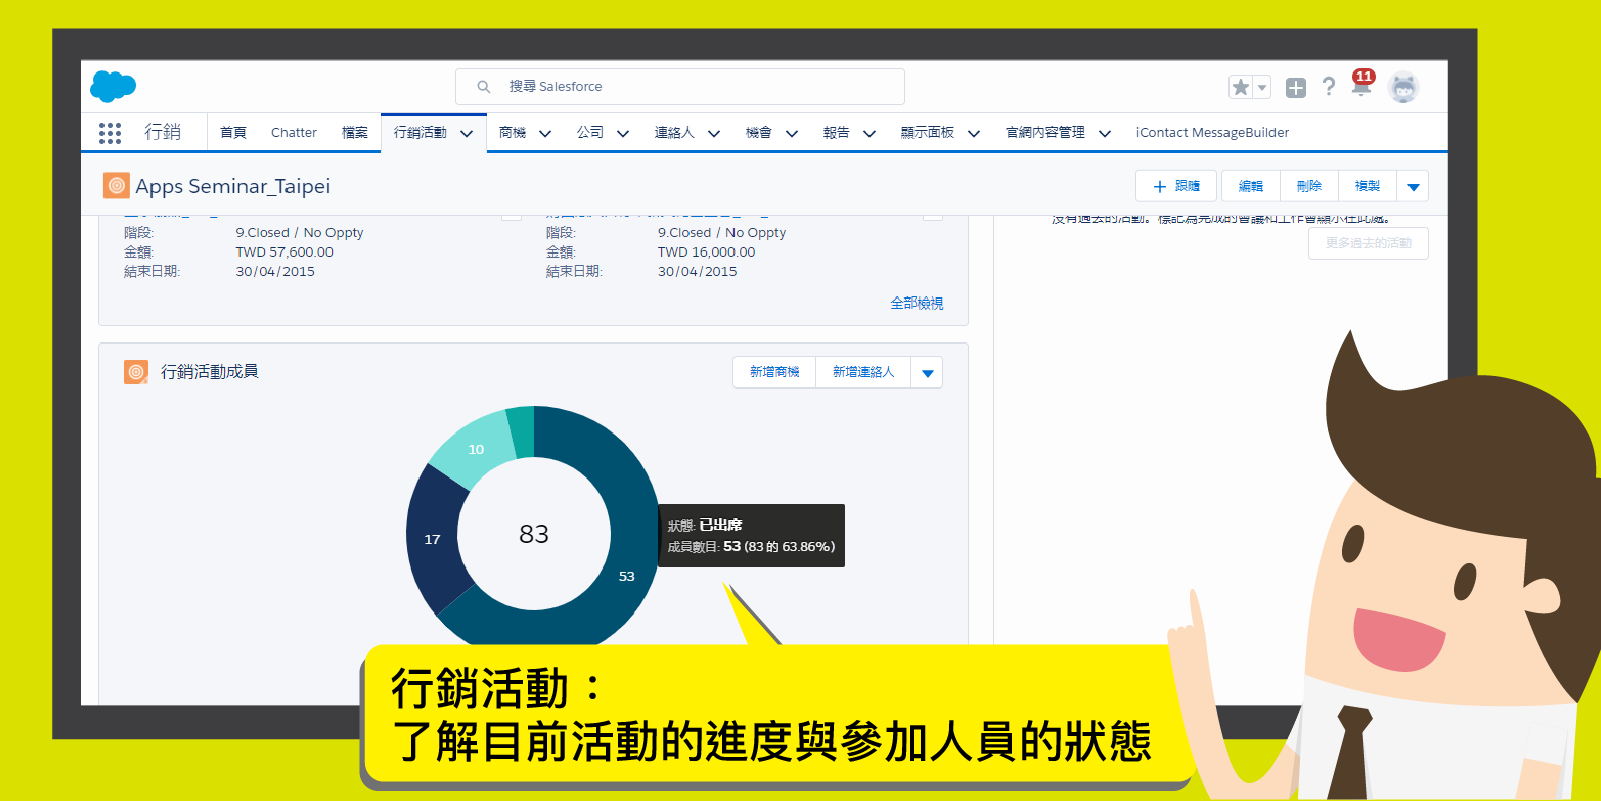Click the 跟隨 follow button

(x=1176, y=187)
